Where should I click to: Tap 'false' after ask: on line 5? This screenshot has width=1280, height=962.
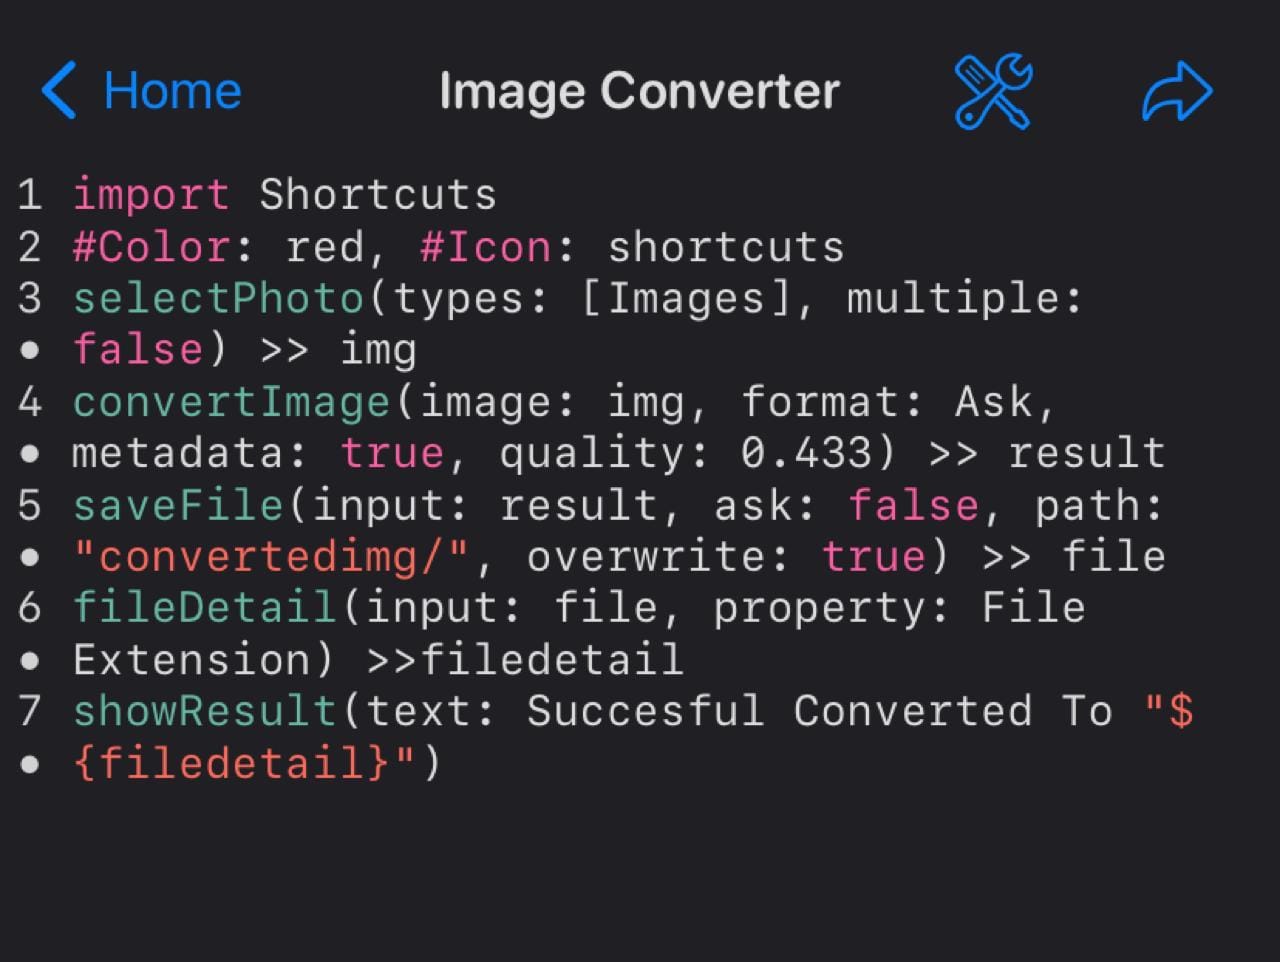(x=914, y=505)
